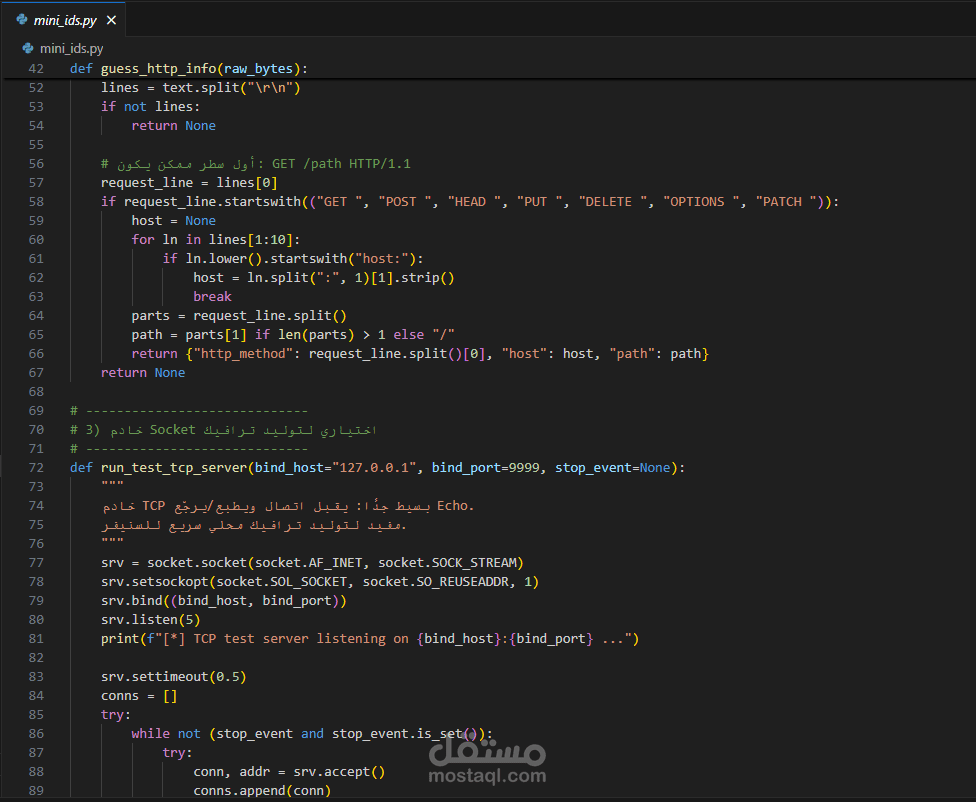
Task: Click the print TCP test server listening line
Action: pyautogui.click(x=370, y=639)
